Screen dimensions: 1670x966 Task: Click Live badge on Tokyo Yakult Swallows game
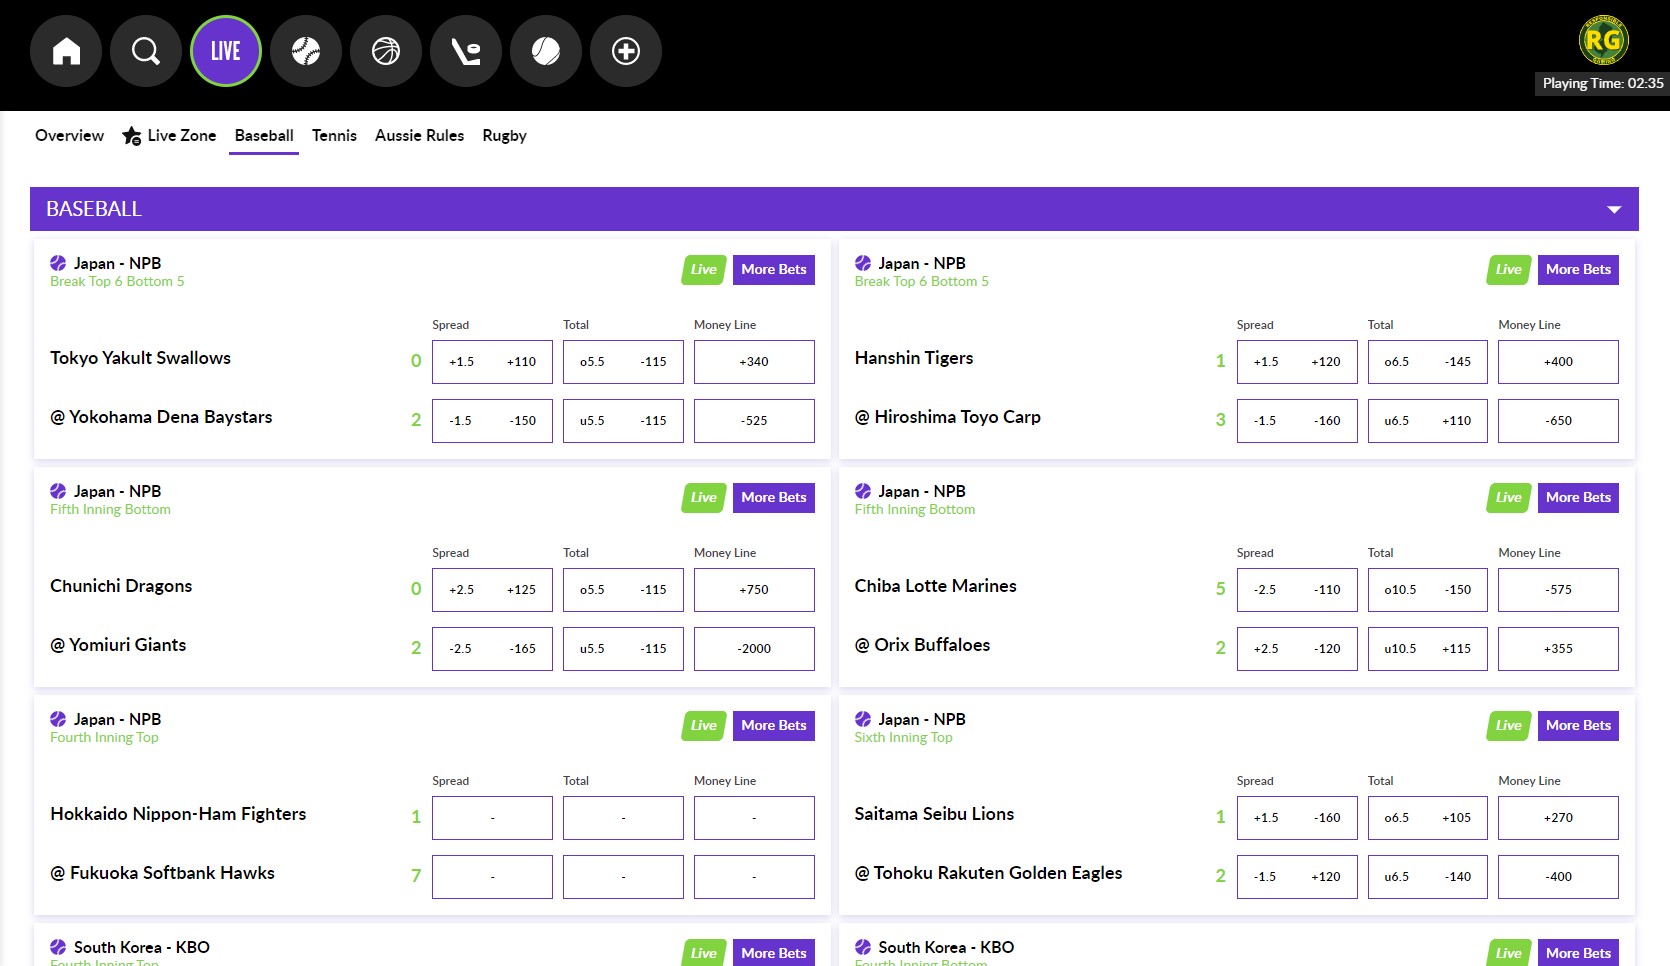click(704, 269)
